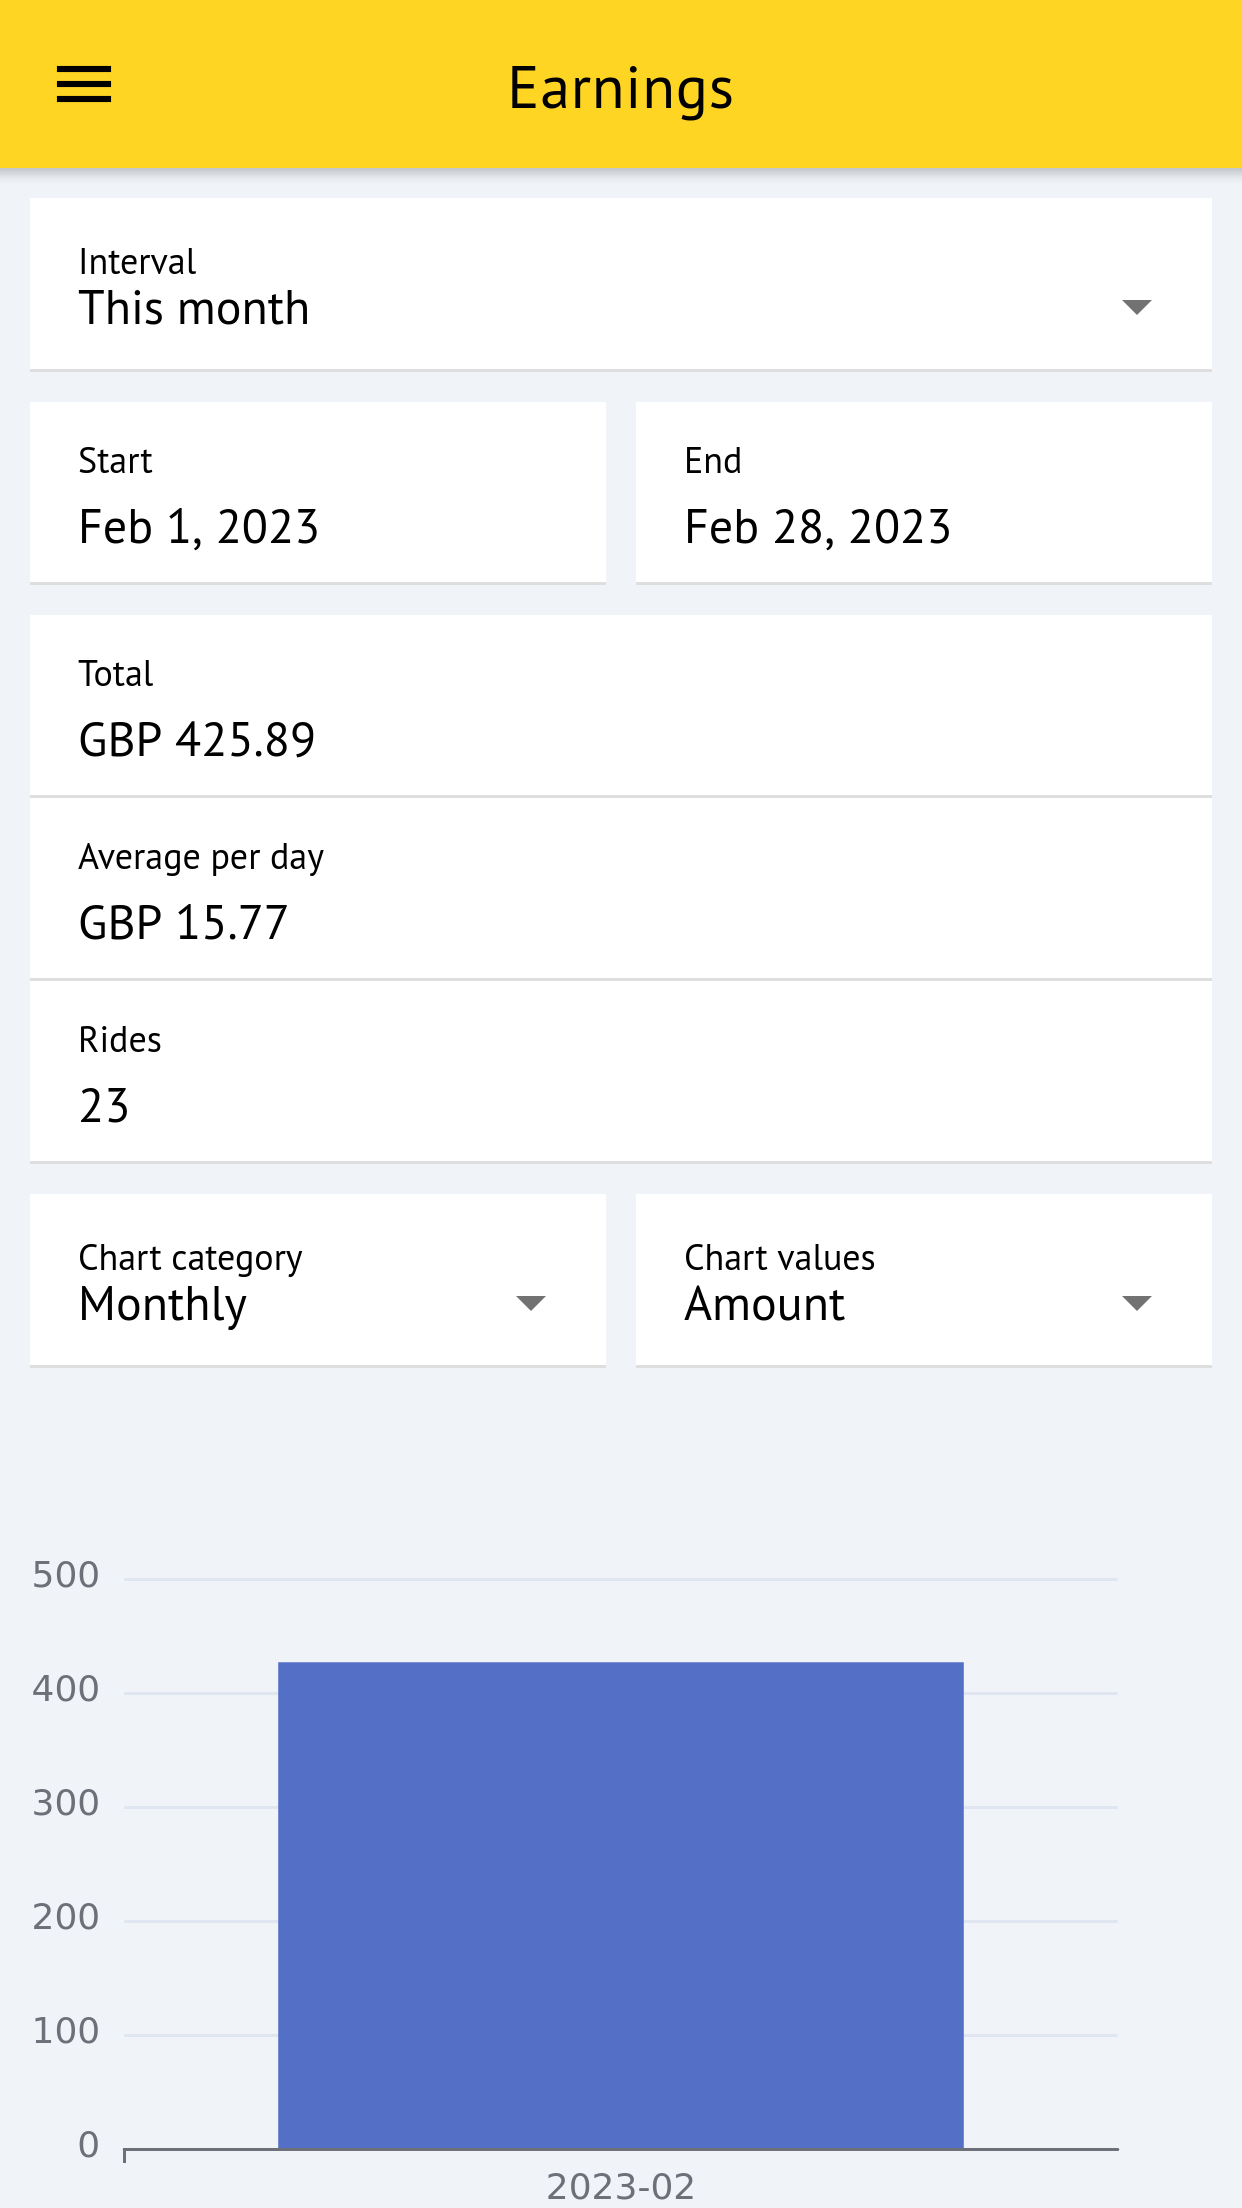Click the Start date Feb 1, 2023
This screenshot has width=1242, height=2208.
198,527
